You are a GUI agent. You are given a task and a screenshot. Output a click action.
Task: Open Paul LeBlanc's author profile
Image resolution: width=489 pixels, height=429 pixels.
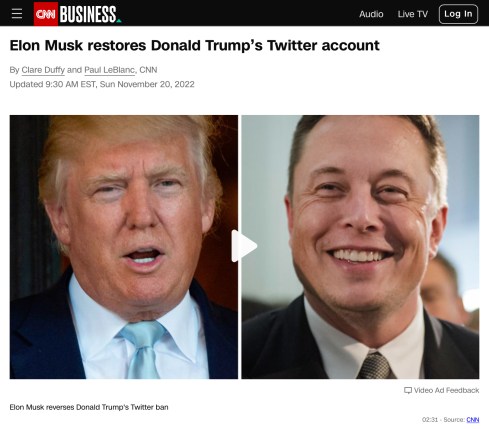pyautogui.click(x=109, y=70)
